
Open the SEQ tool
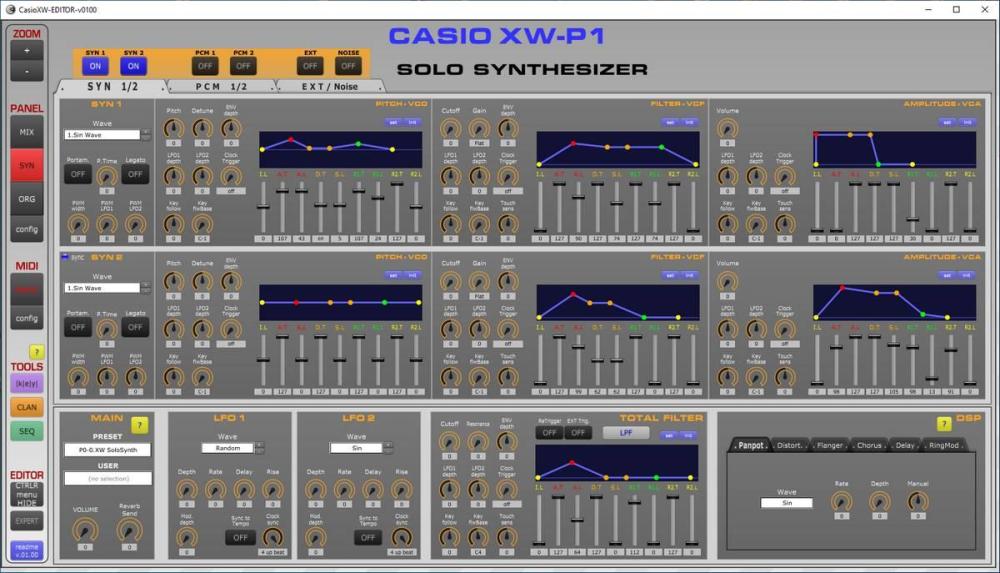(x=27, y=431)
